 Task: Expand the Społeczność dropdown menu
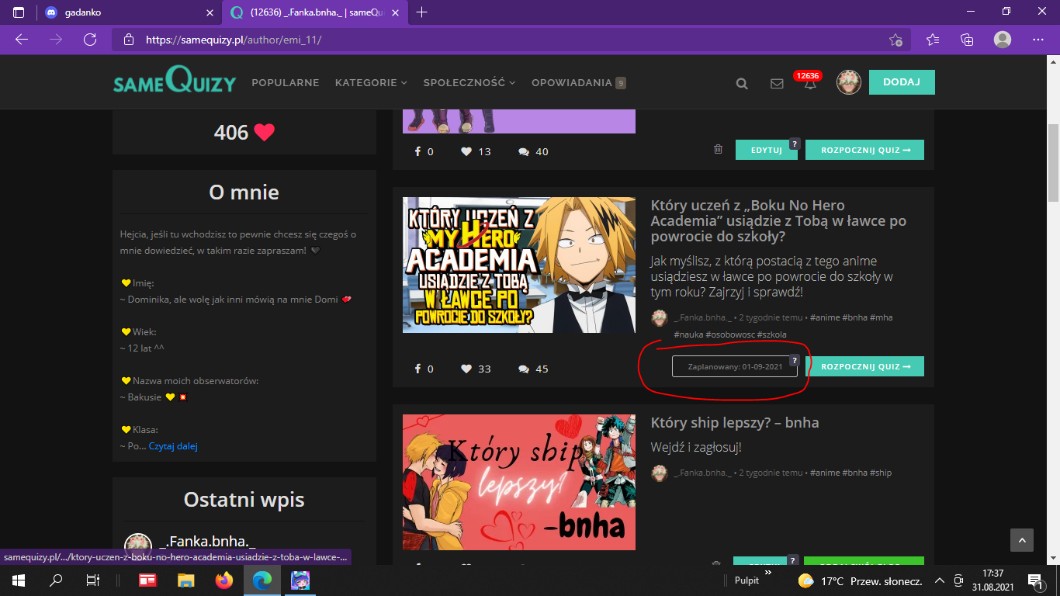pyautogui.click(x=469, y=83)
